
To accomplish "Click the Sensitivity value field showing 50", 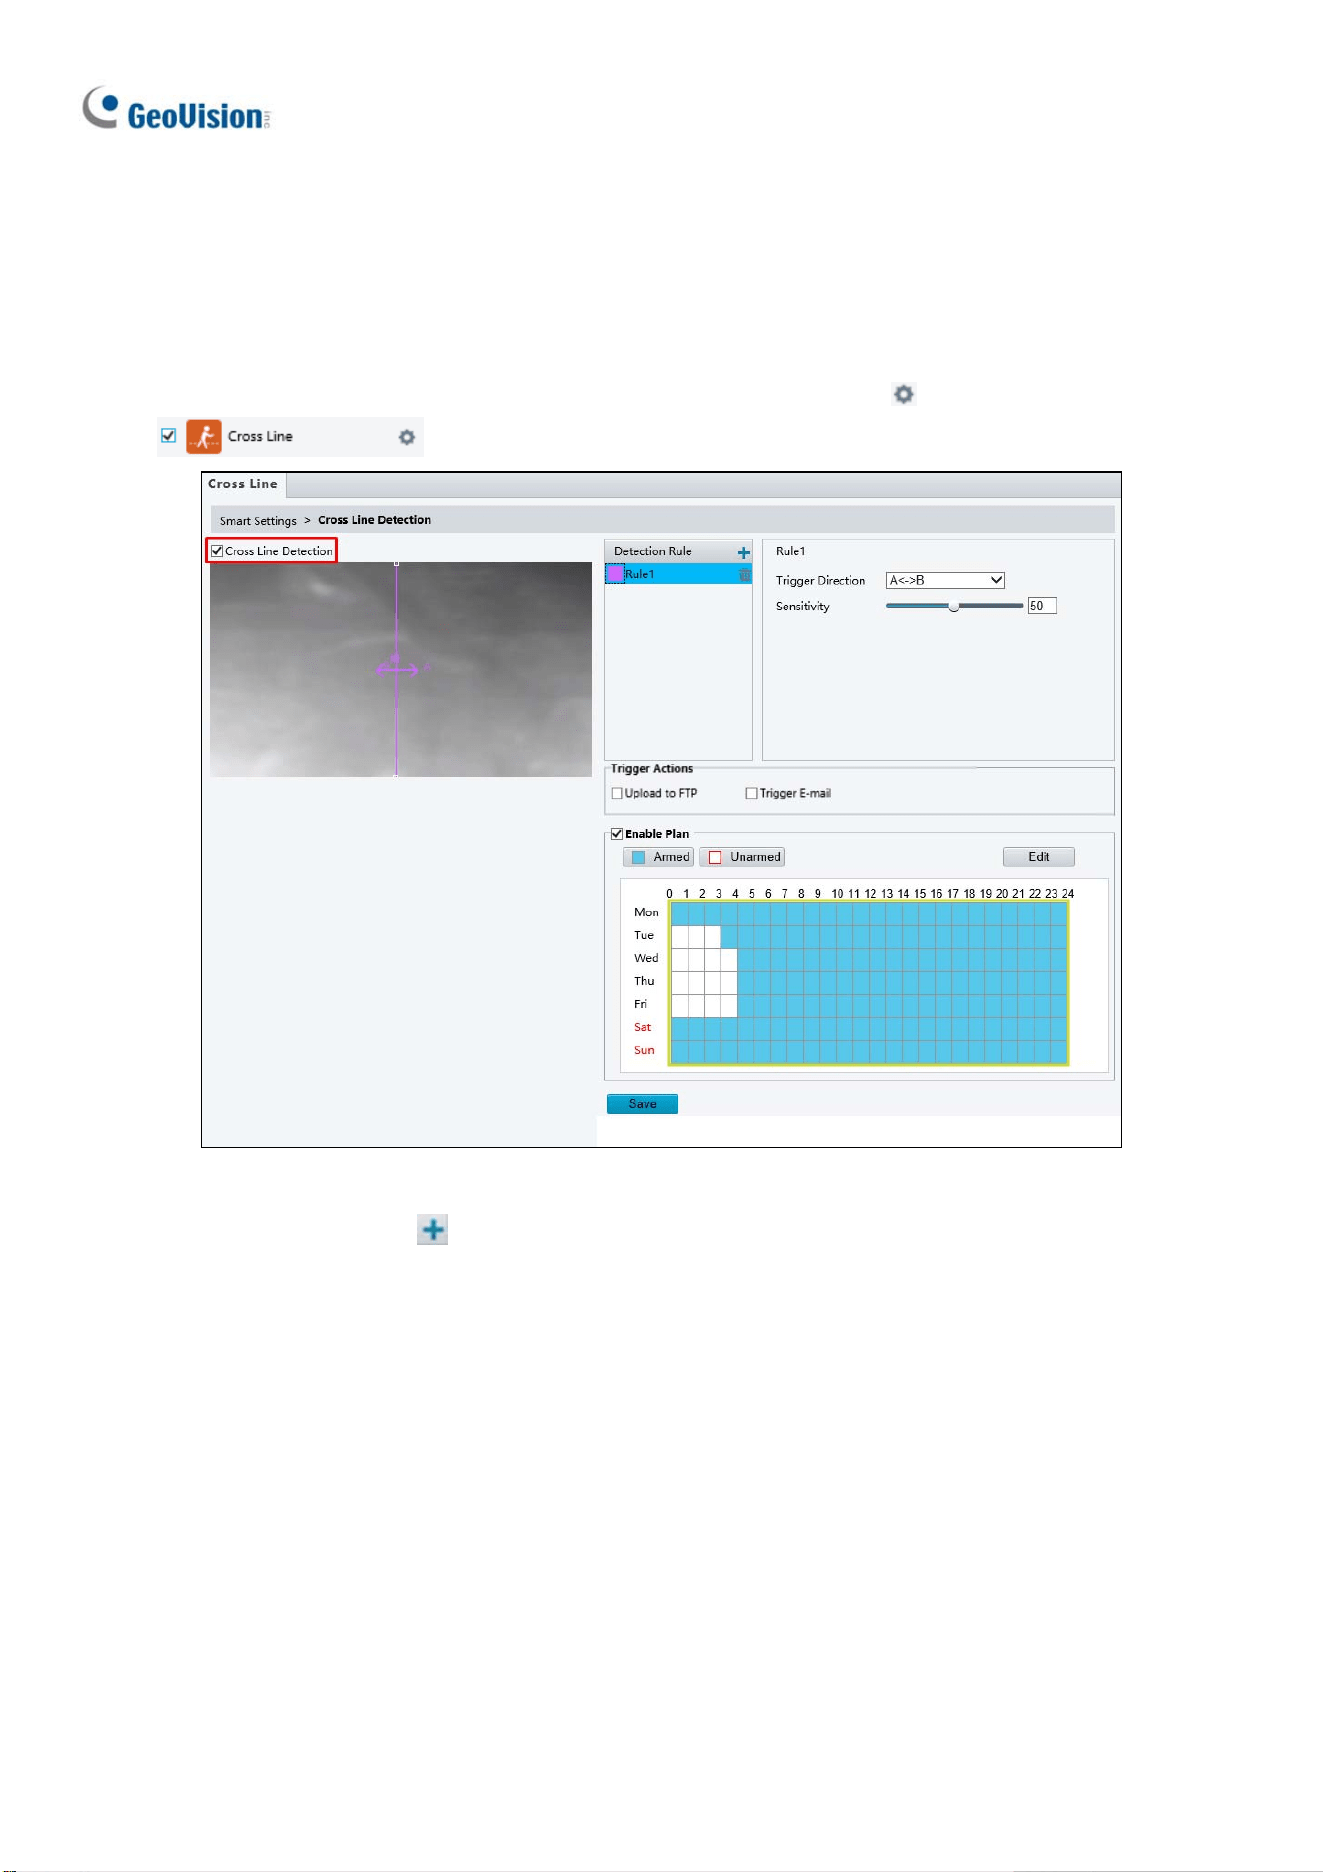I will (x=1042, y=606).
